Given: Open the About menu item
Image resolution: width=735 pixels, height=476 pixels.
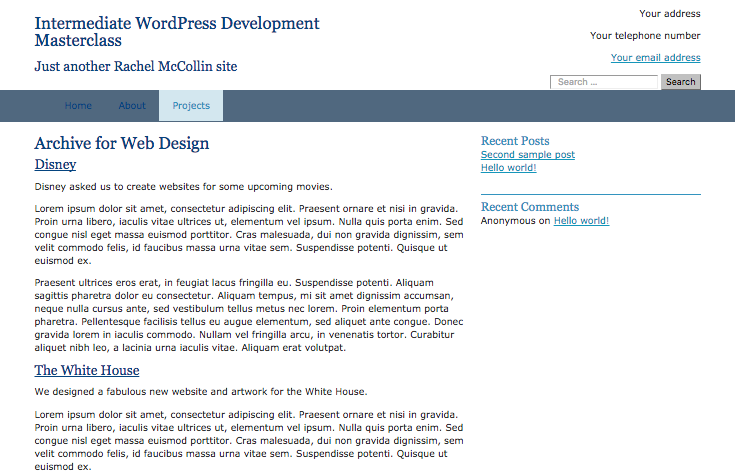Looking at the screenshot, I should click(x=132, y=106).
